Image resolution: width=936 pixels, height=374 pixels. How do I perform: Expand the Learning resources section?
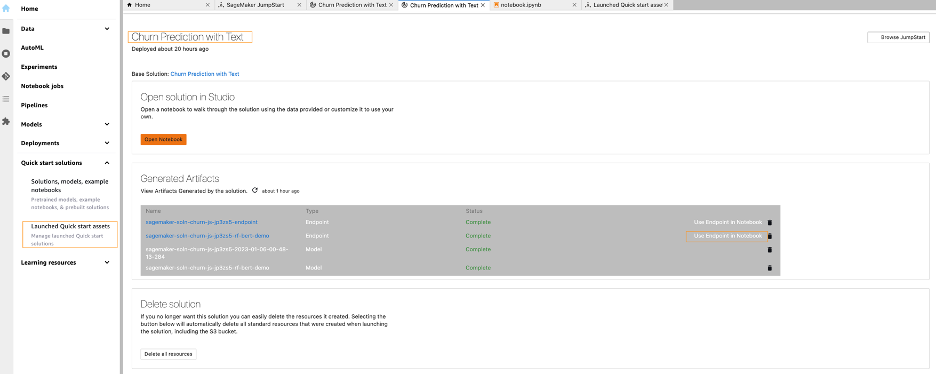click(107, 262)
